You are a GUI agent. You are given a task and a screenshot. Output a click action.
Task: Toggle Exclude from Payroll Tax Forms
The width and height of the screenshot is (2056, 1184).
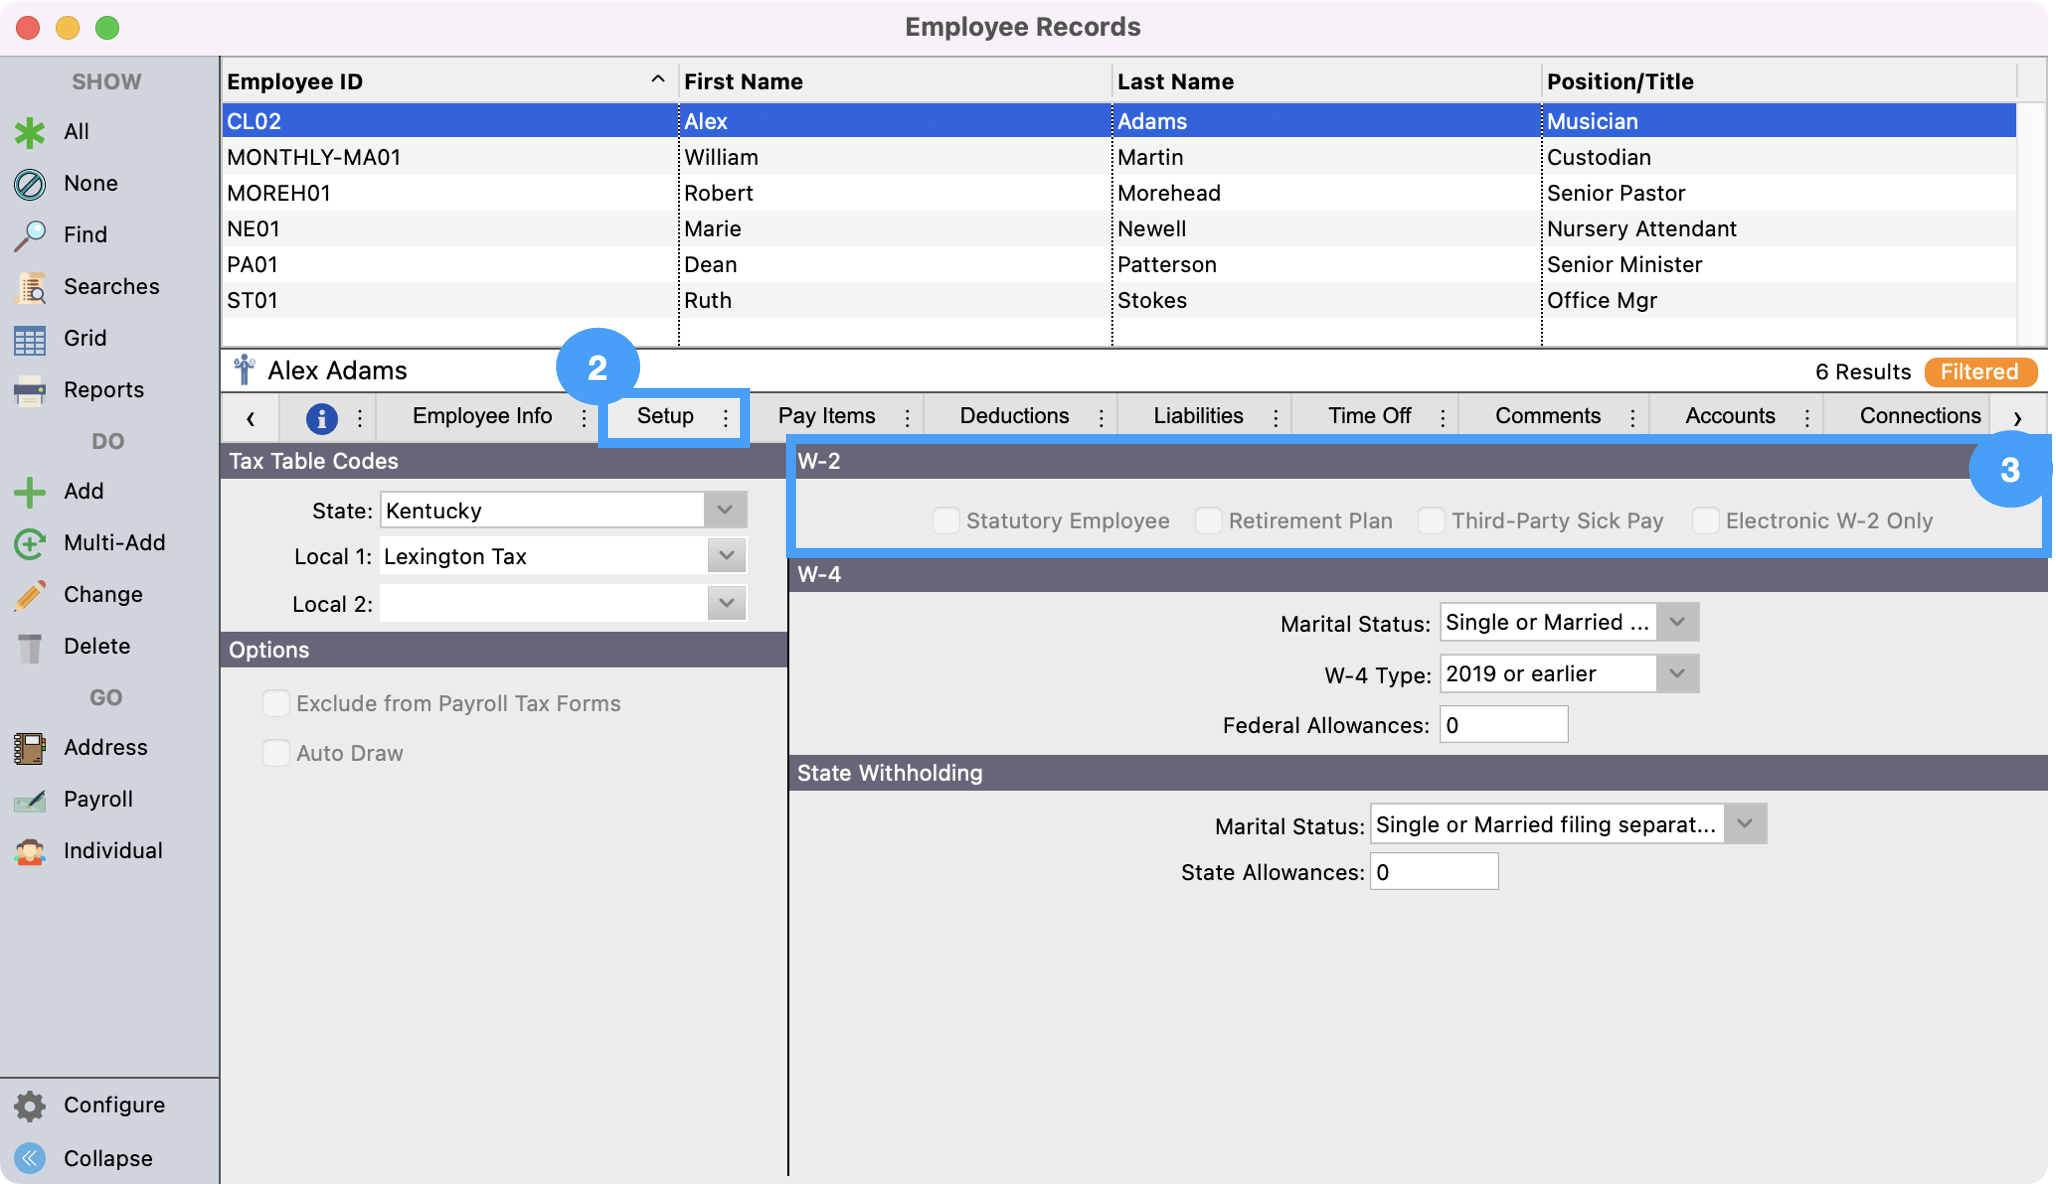276,703
